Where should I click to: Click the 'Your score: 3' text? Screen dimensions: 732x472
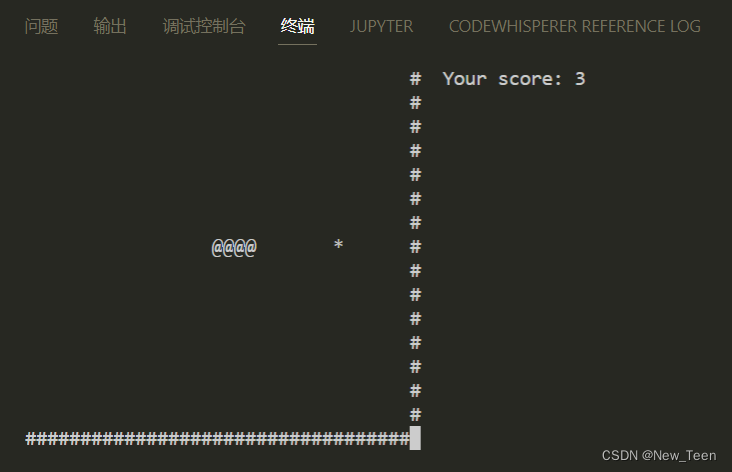(x=514, y=79)
